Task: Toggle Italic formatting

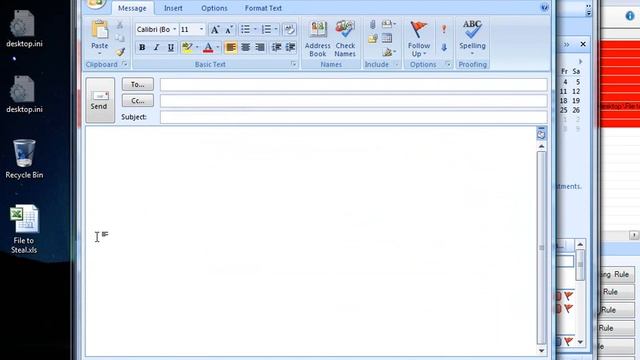Action: (x=156, y=47)
